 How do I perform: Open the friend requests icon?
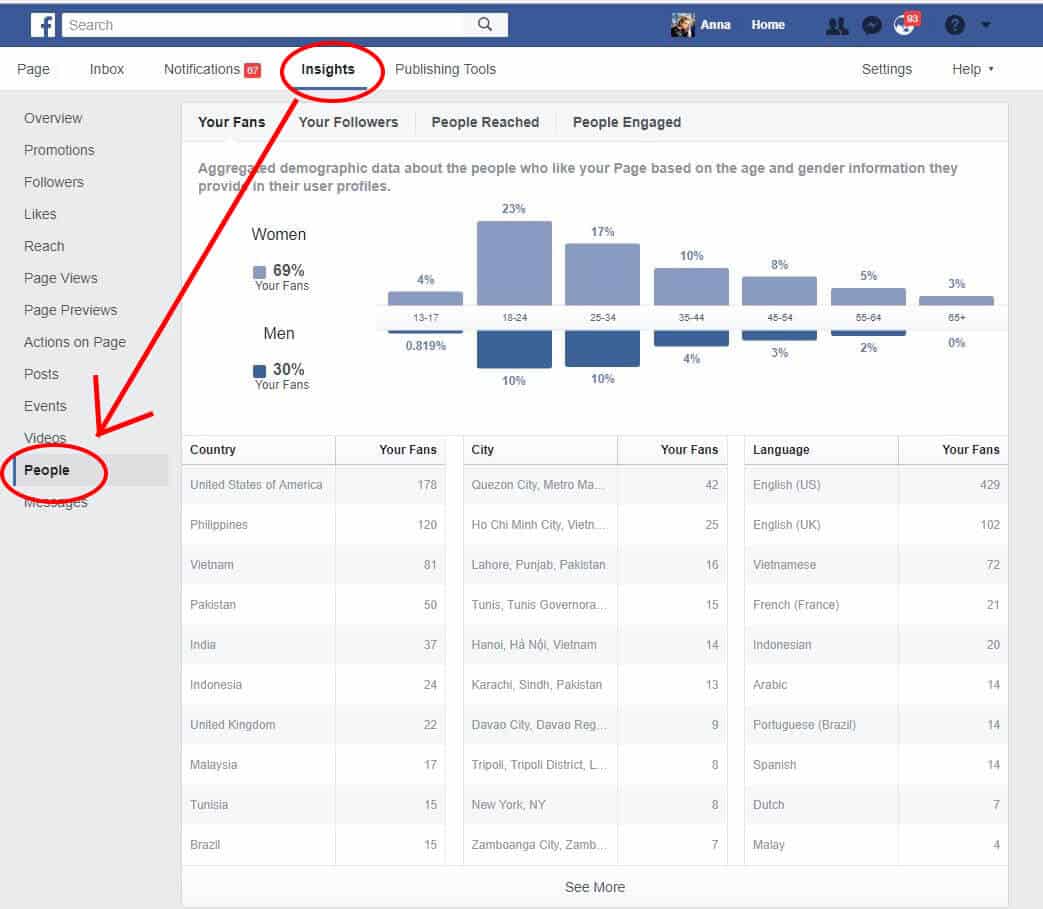pyautogui.click(x=836, y=25)
